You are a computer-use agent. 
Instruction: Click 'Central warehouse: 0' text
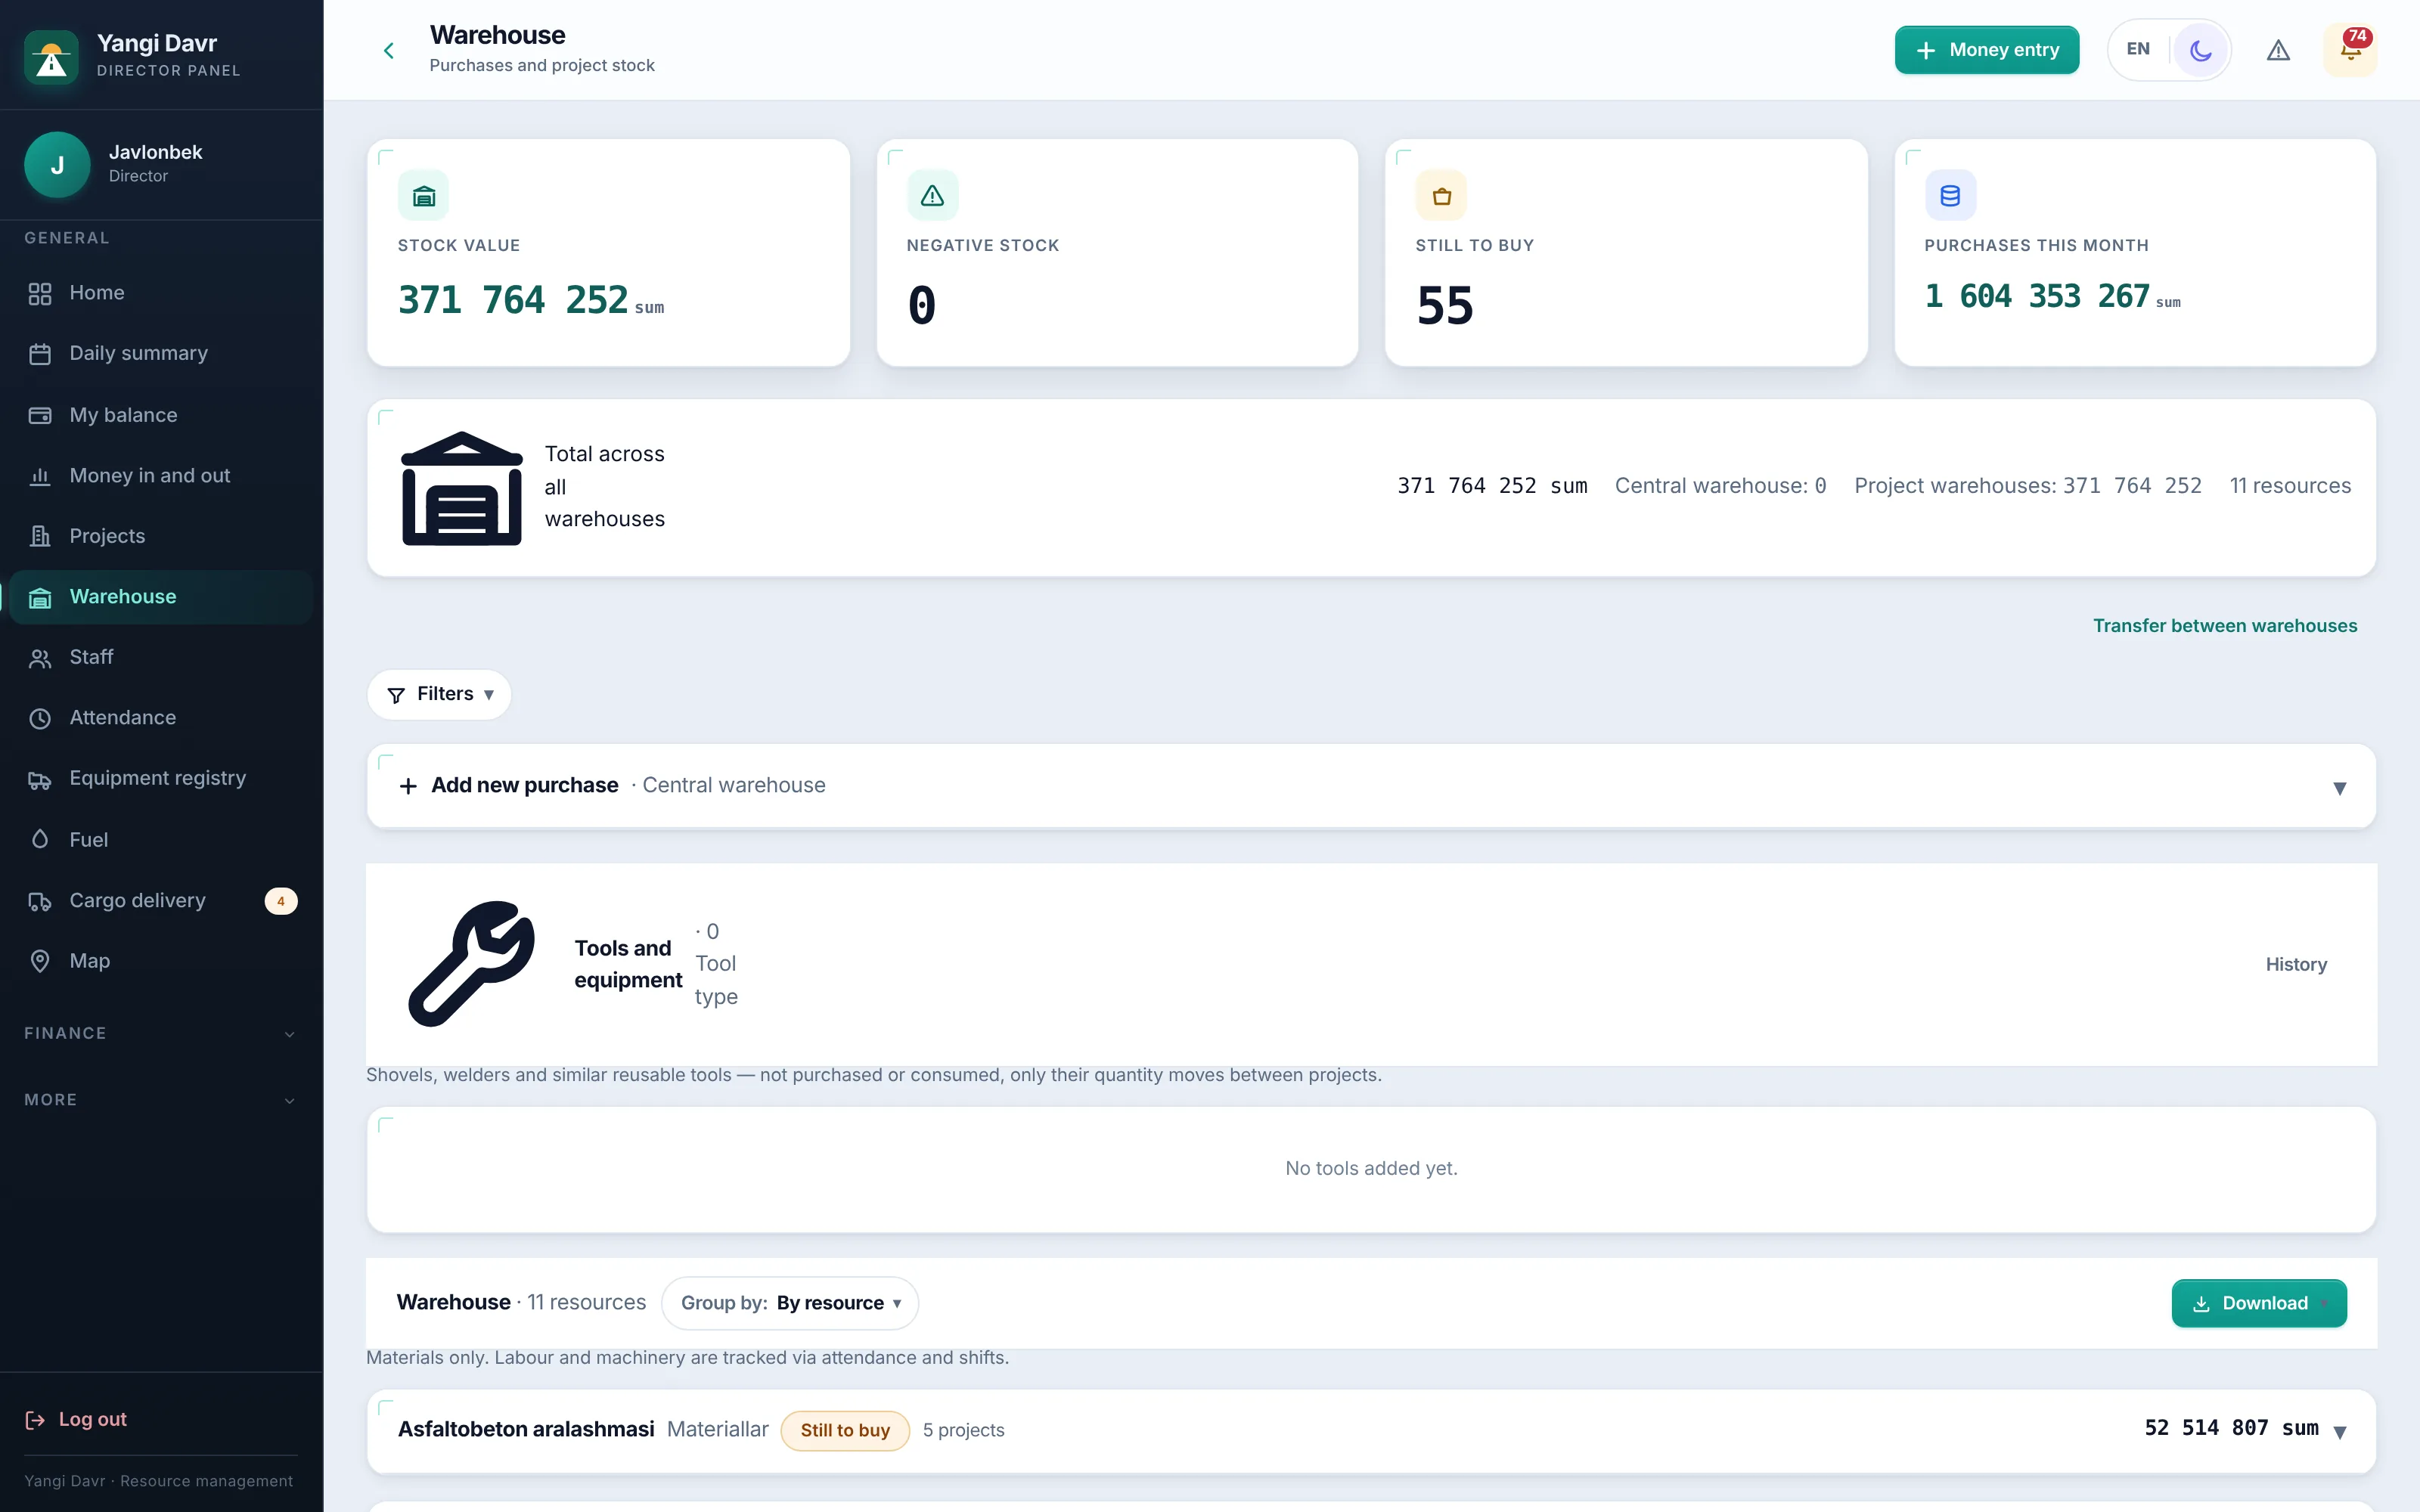point(1720,486)
